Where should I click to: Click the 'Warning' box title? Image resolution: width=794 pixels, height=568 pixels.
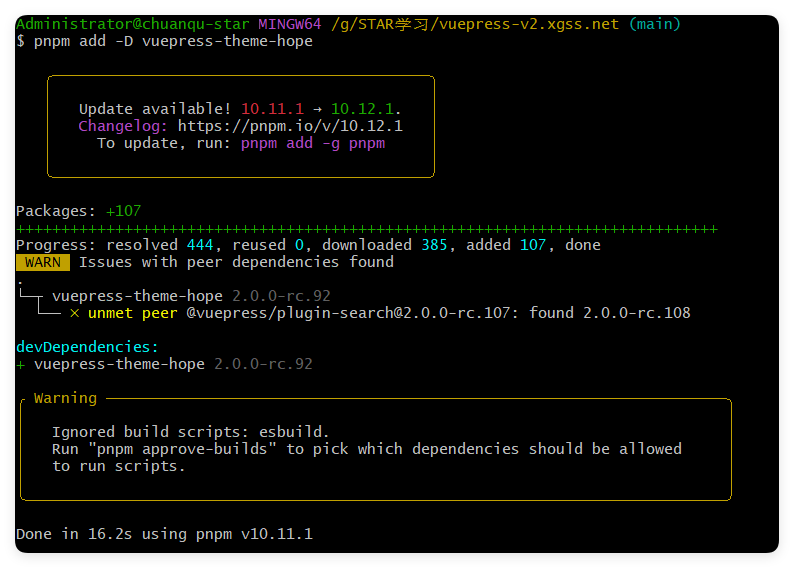coord(65,398)
